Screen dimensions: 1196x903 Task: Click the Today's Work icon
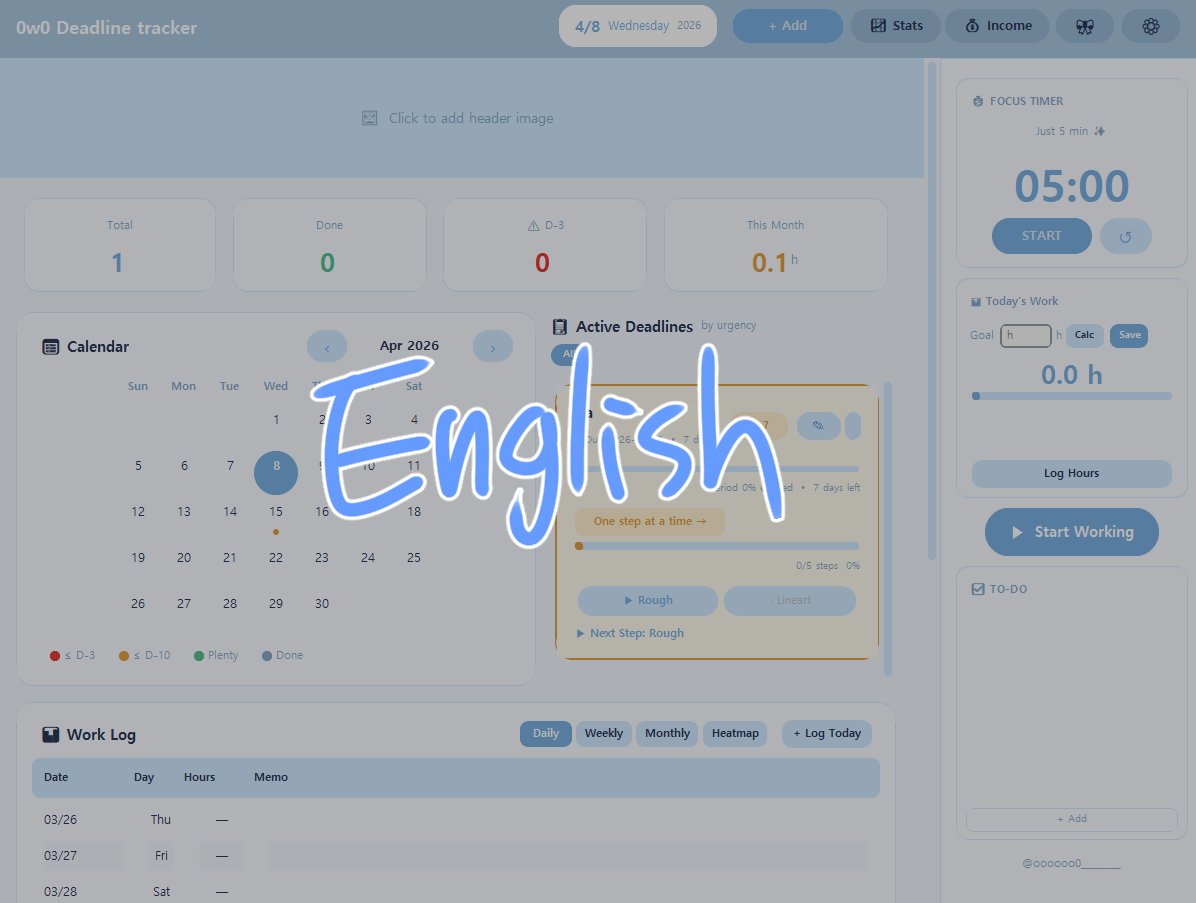[976, 302]
